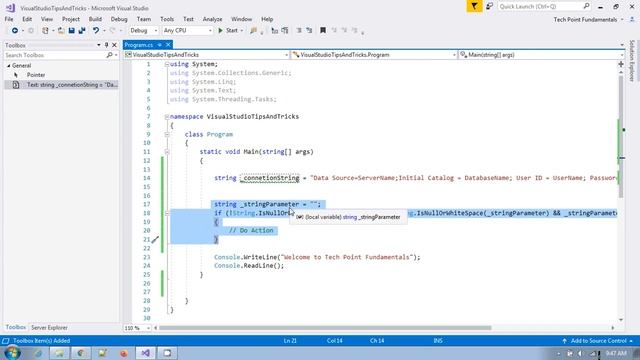
Task: Open the Team menu
Action: tap(144, 19)
